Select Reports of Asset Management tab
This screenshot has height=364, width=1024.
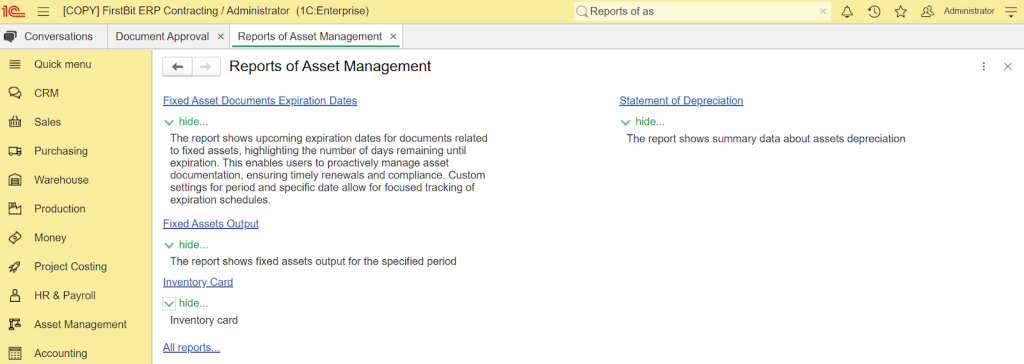click(x=310, y=37)
